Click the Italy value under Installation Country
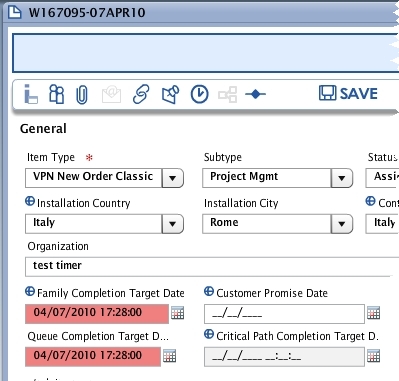The image size is (399, 381). pyautogui.click(x=44, y=222)
